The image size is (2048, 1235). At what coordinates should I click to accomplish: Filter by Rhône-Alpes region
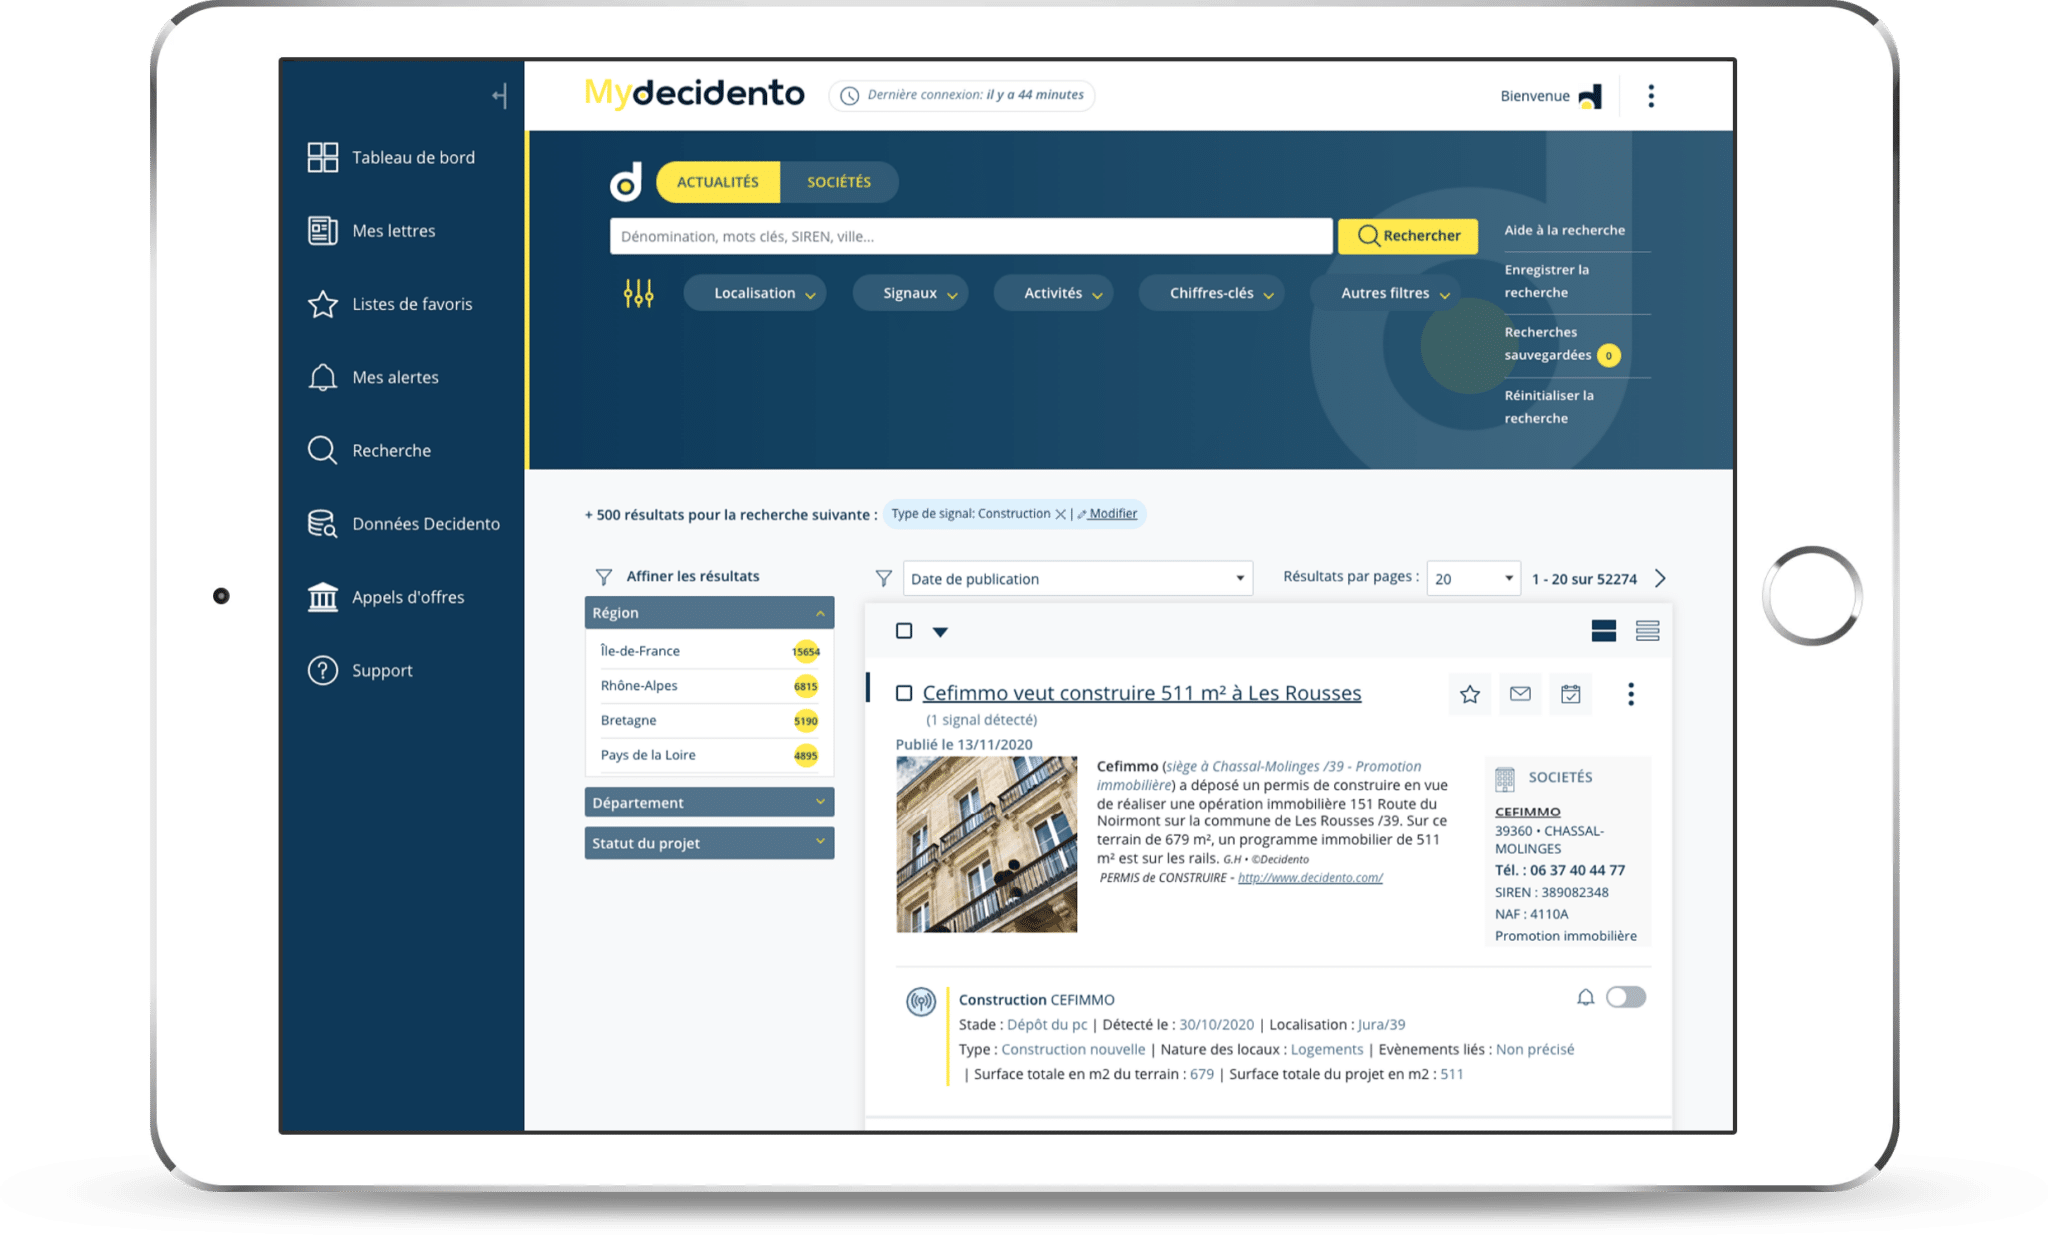[709, 686]
